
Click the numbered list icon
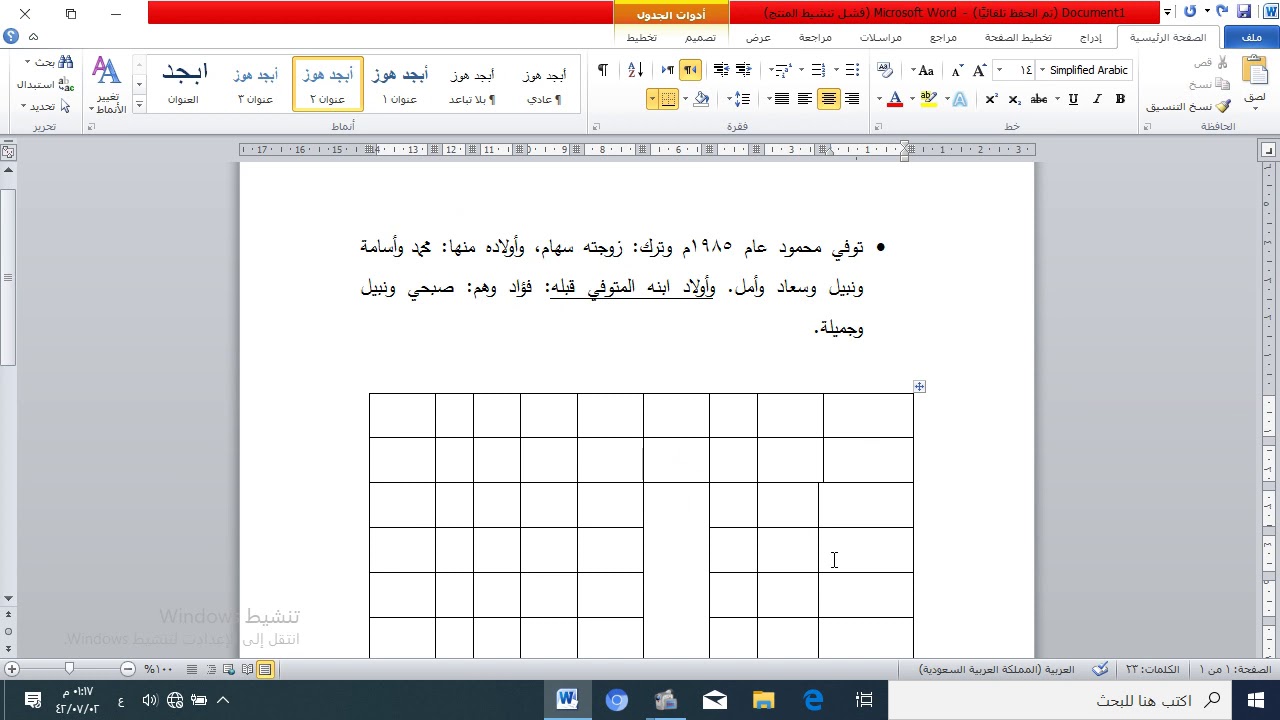(x=818, y=70)
